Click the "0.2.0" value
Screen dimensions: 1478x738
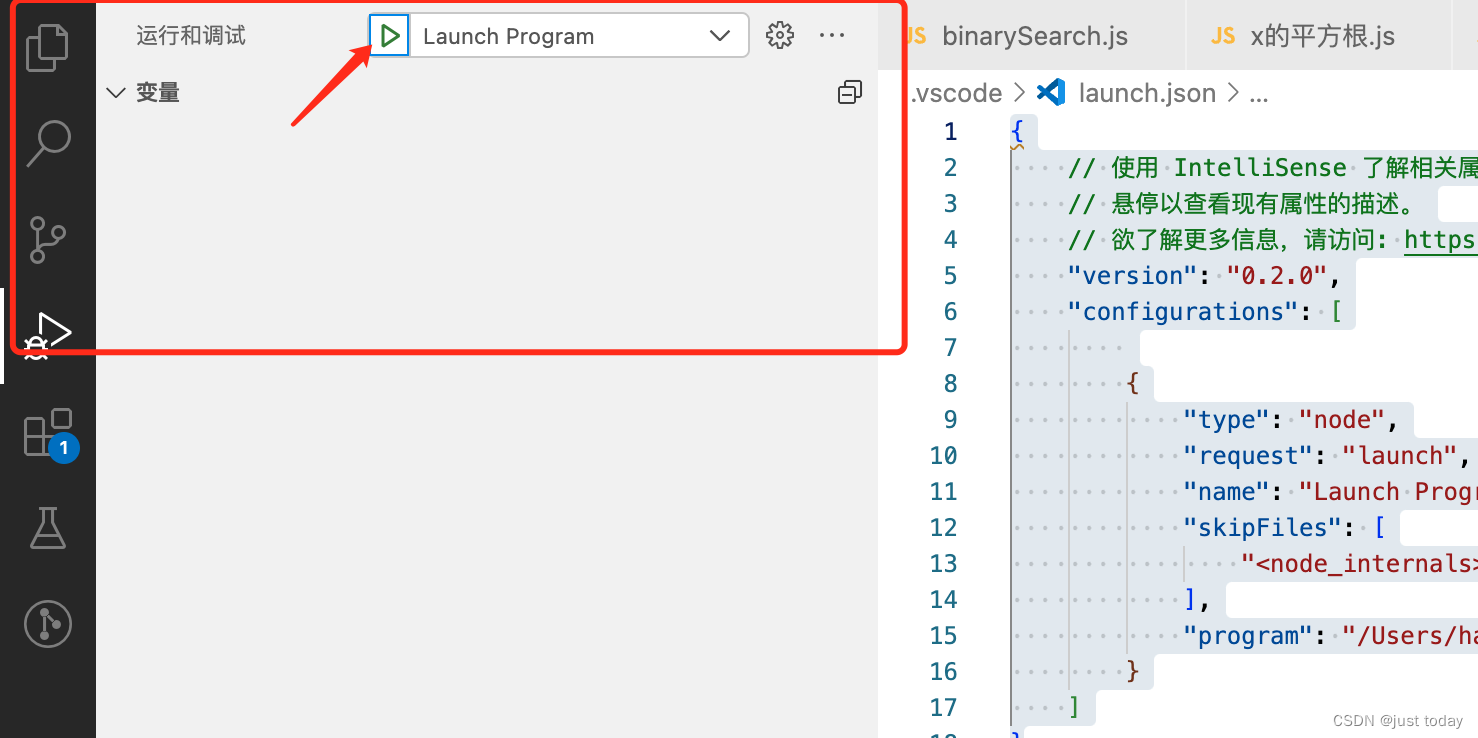pyautogui.click(x=1276, y=276)
